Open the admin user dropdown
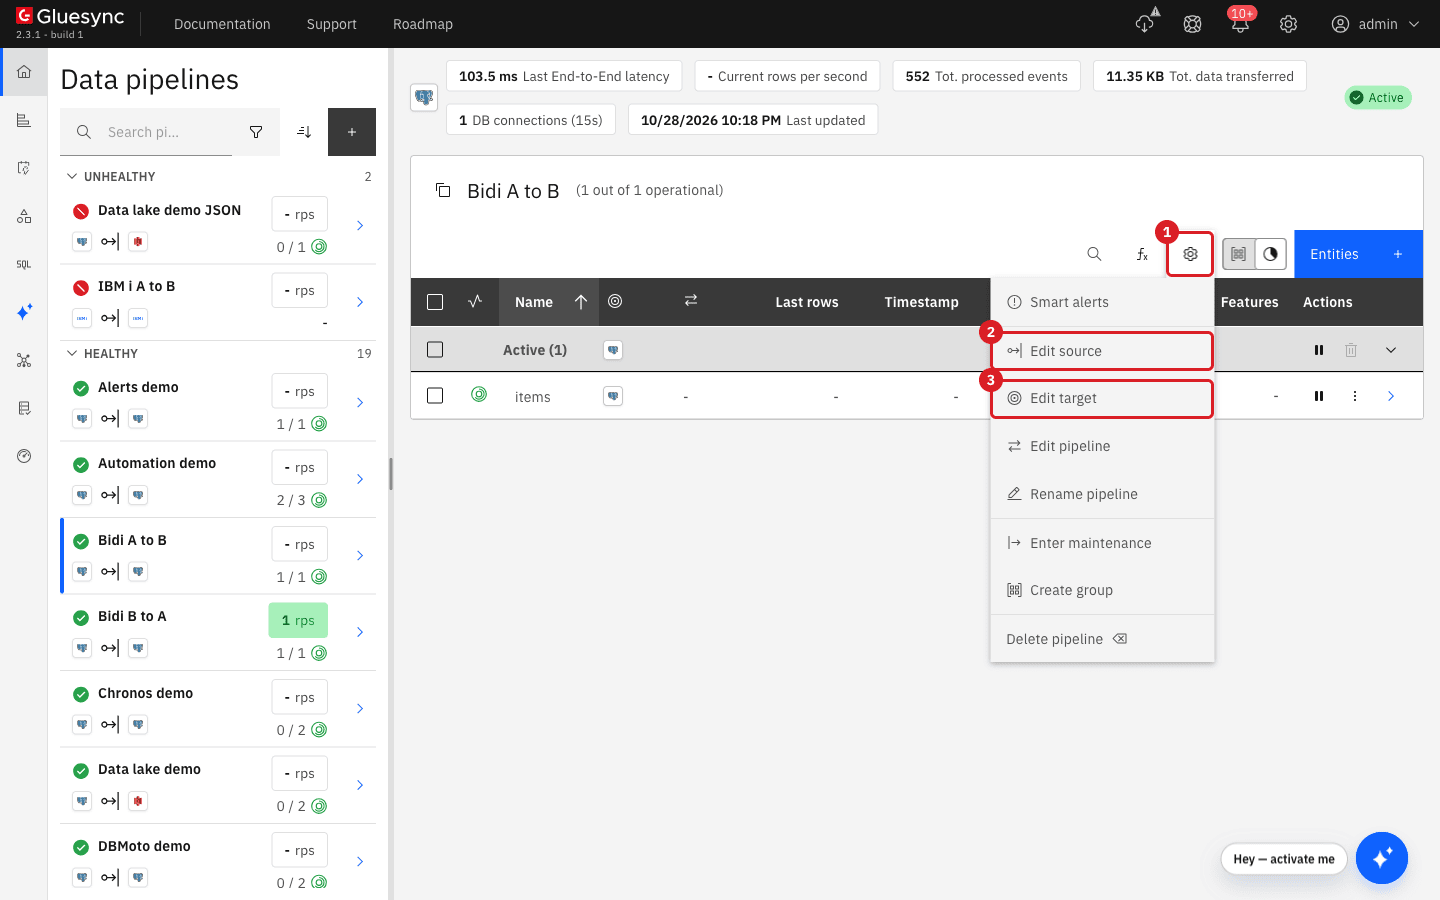 tap(1376, 24)
